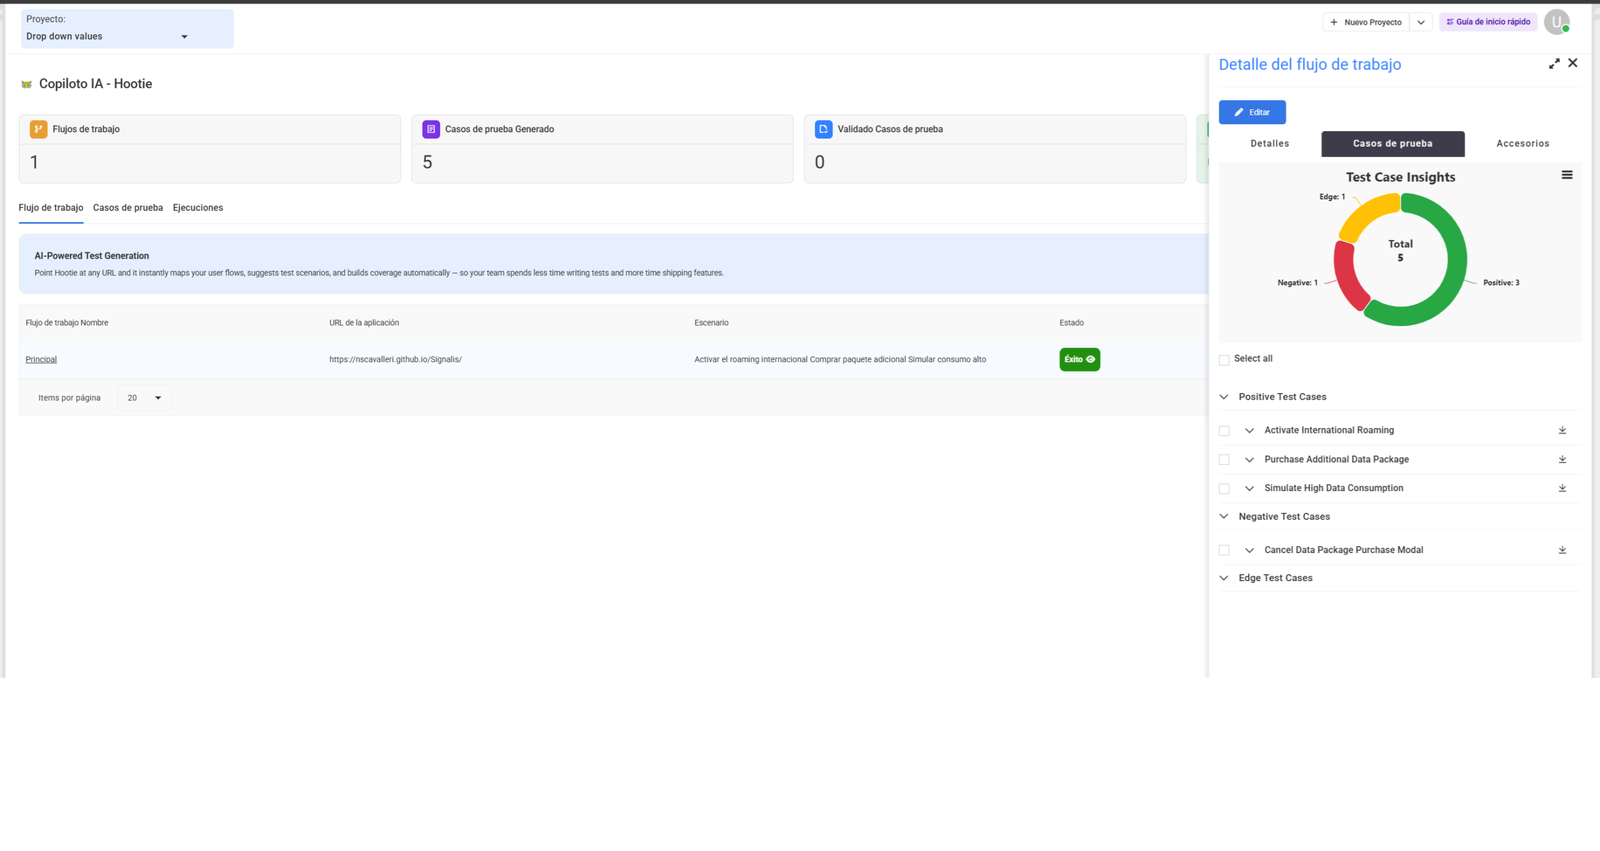The width and height of the screenshot is (1600, 851).
Task: Select the Ejecuciones tab on the main page
Action: click(x=198, y=208)
